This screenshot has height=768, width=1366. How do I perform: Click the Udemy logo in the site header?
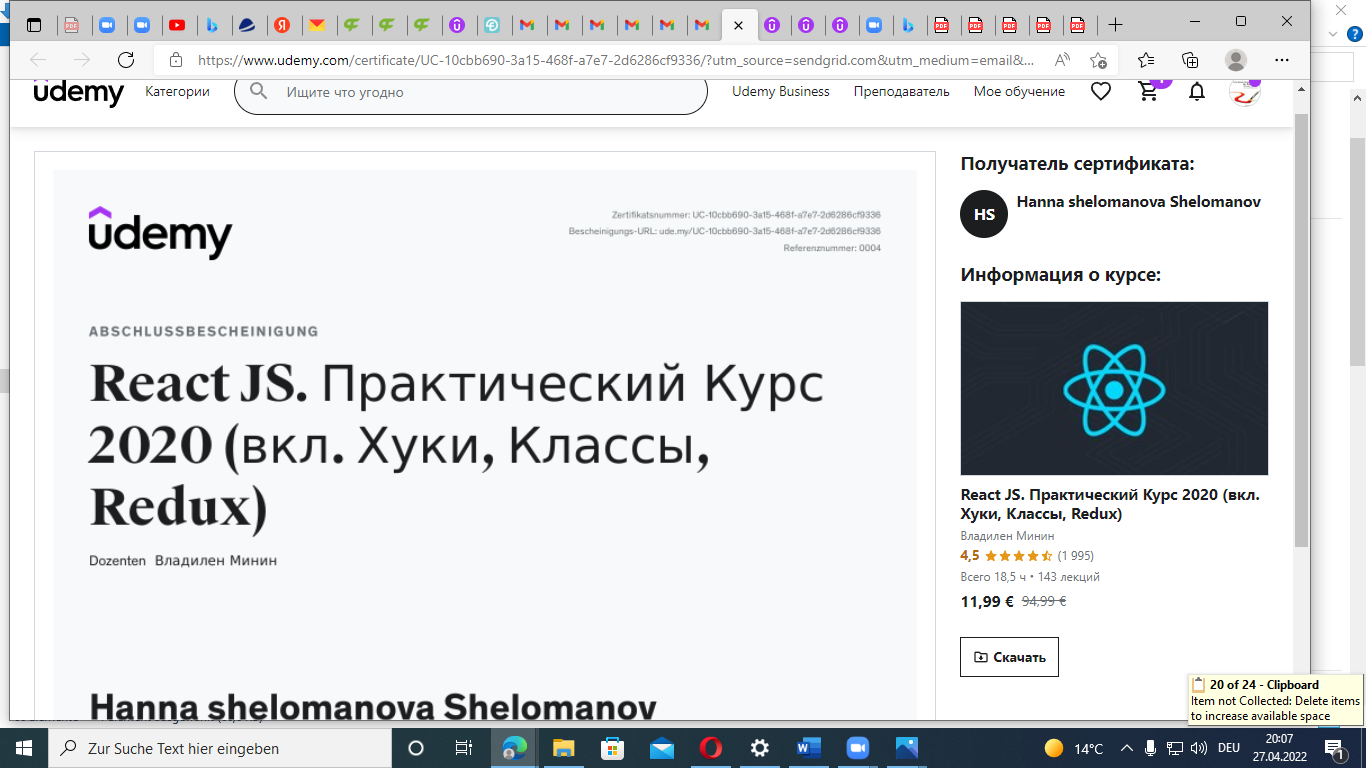[x=79, y=91]
